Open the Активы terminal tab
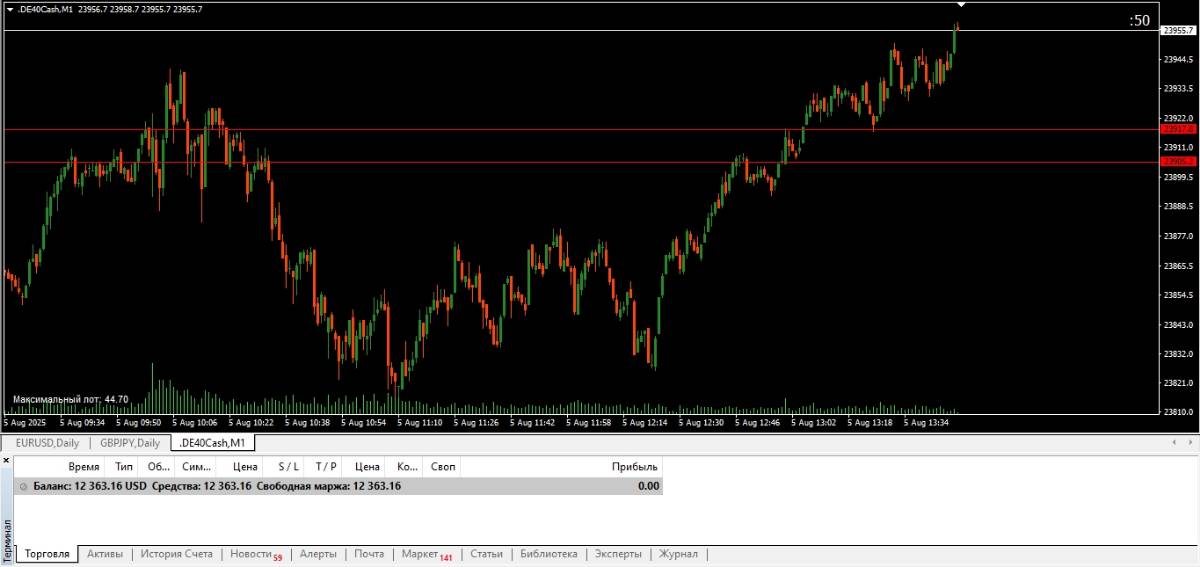1200x567 pixels. click(105, 554)
